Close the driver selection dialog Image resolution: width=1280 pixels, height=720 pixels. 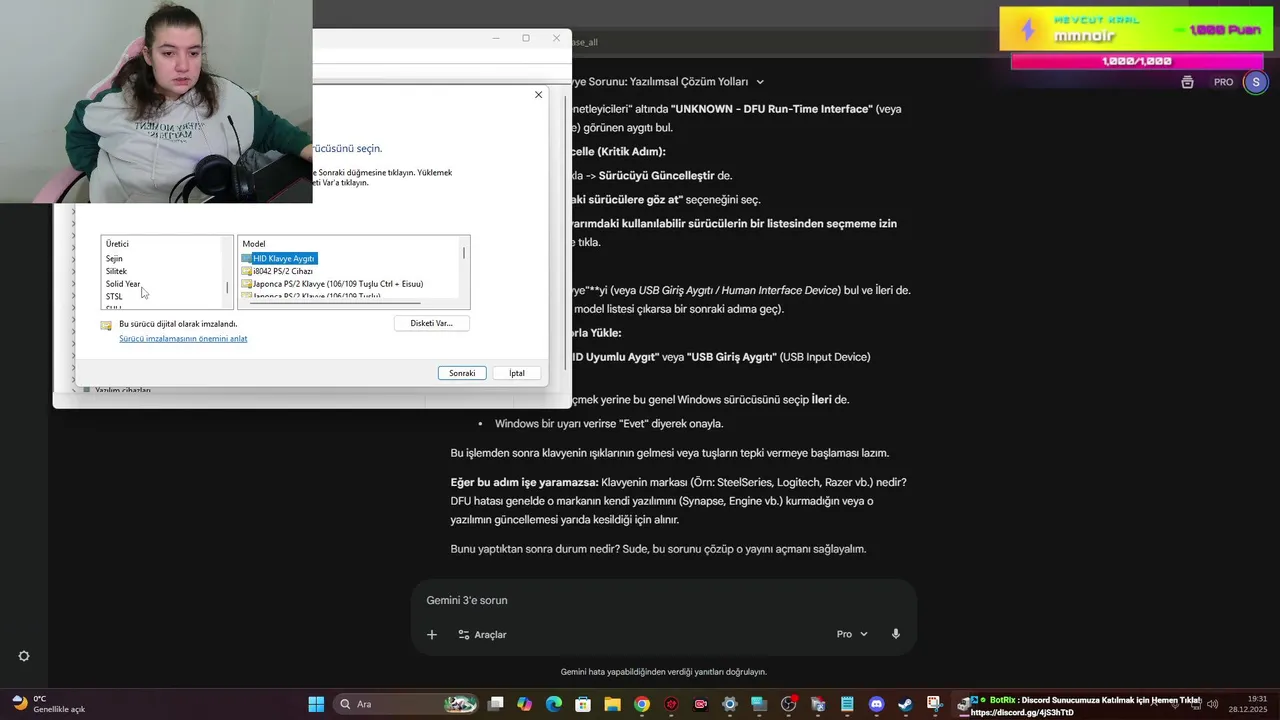[x=538, y=95]
